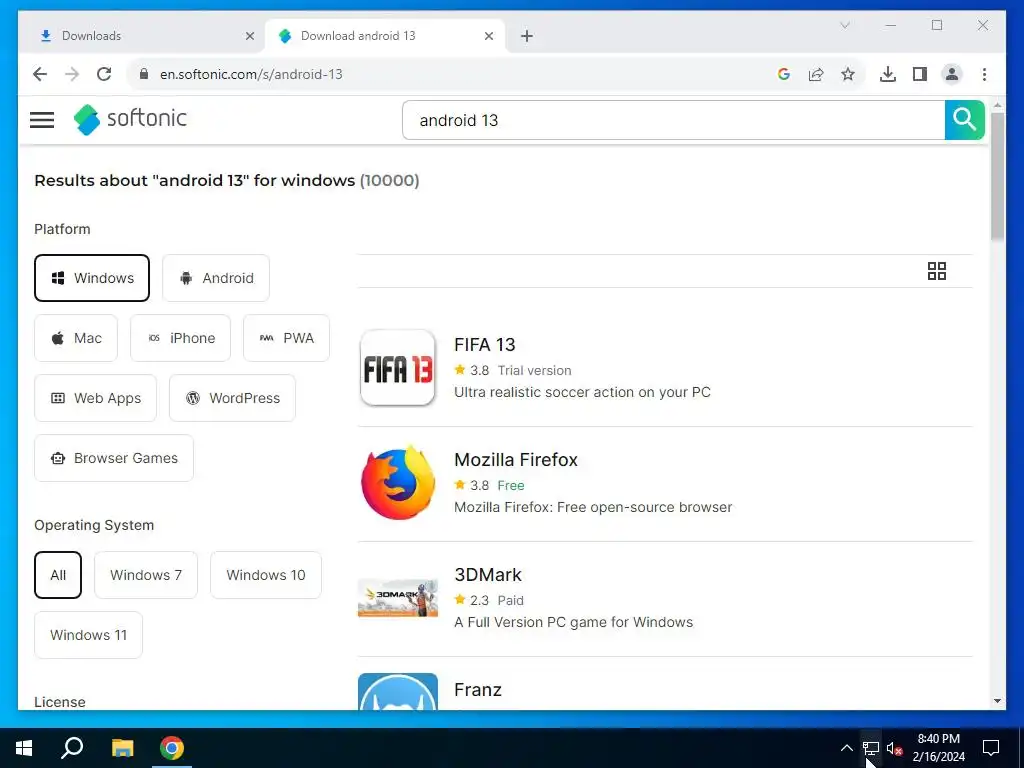This screenshot has width=1024, height=768.
Task: Open Windows taskbar search
Action: click(72, 748)
